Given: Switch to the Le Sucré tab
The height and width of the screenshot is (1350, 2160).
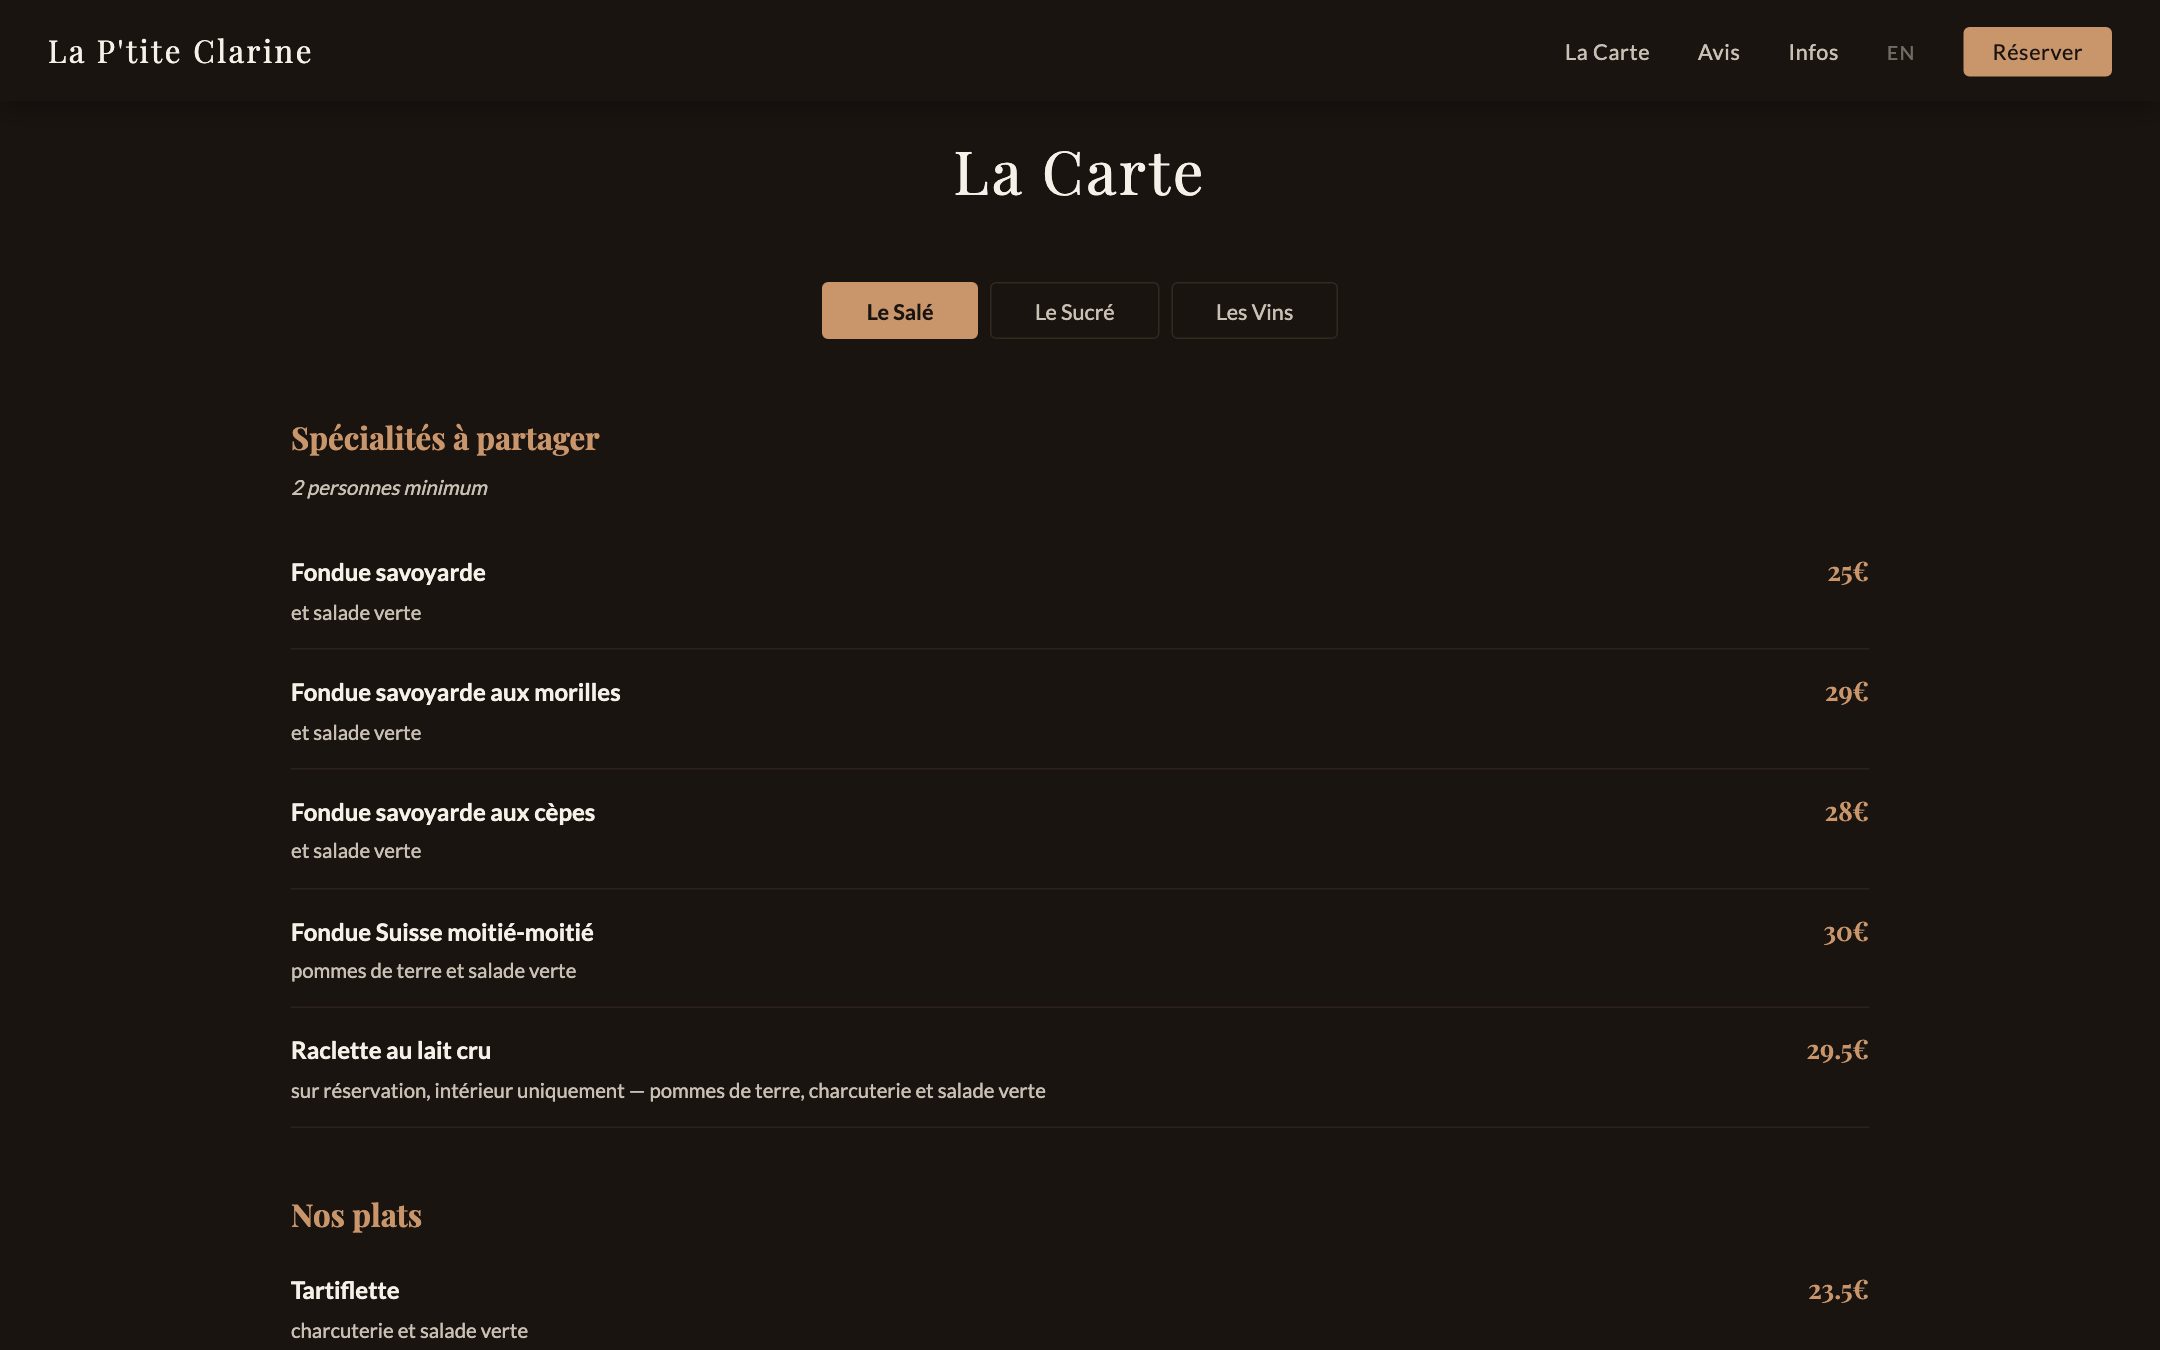Looking at the screenshot, I should [1074, 311].
